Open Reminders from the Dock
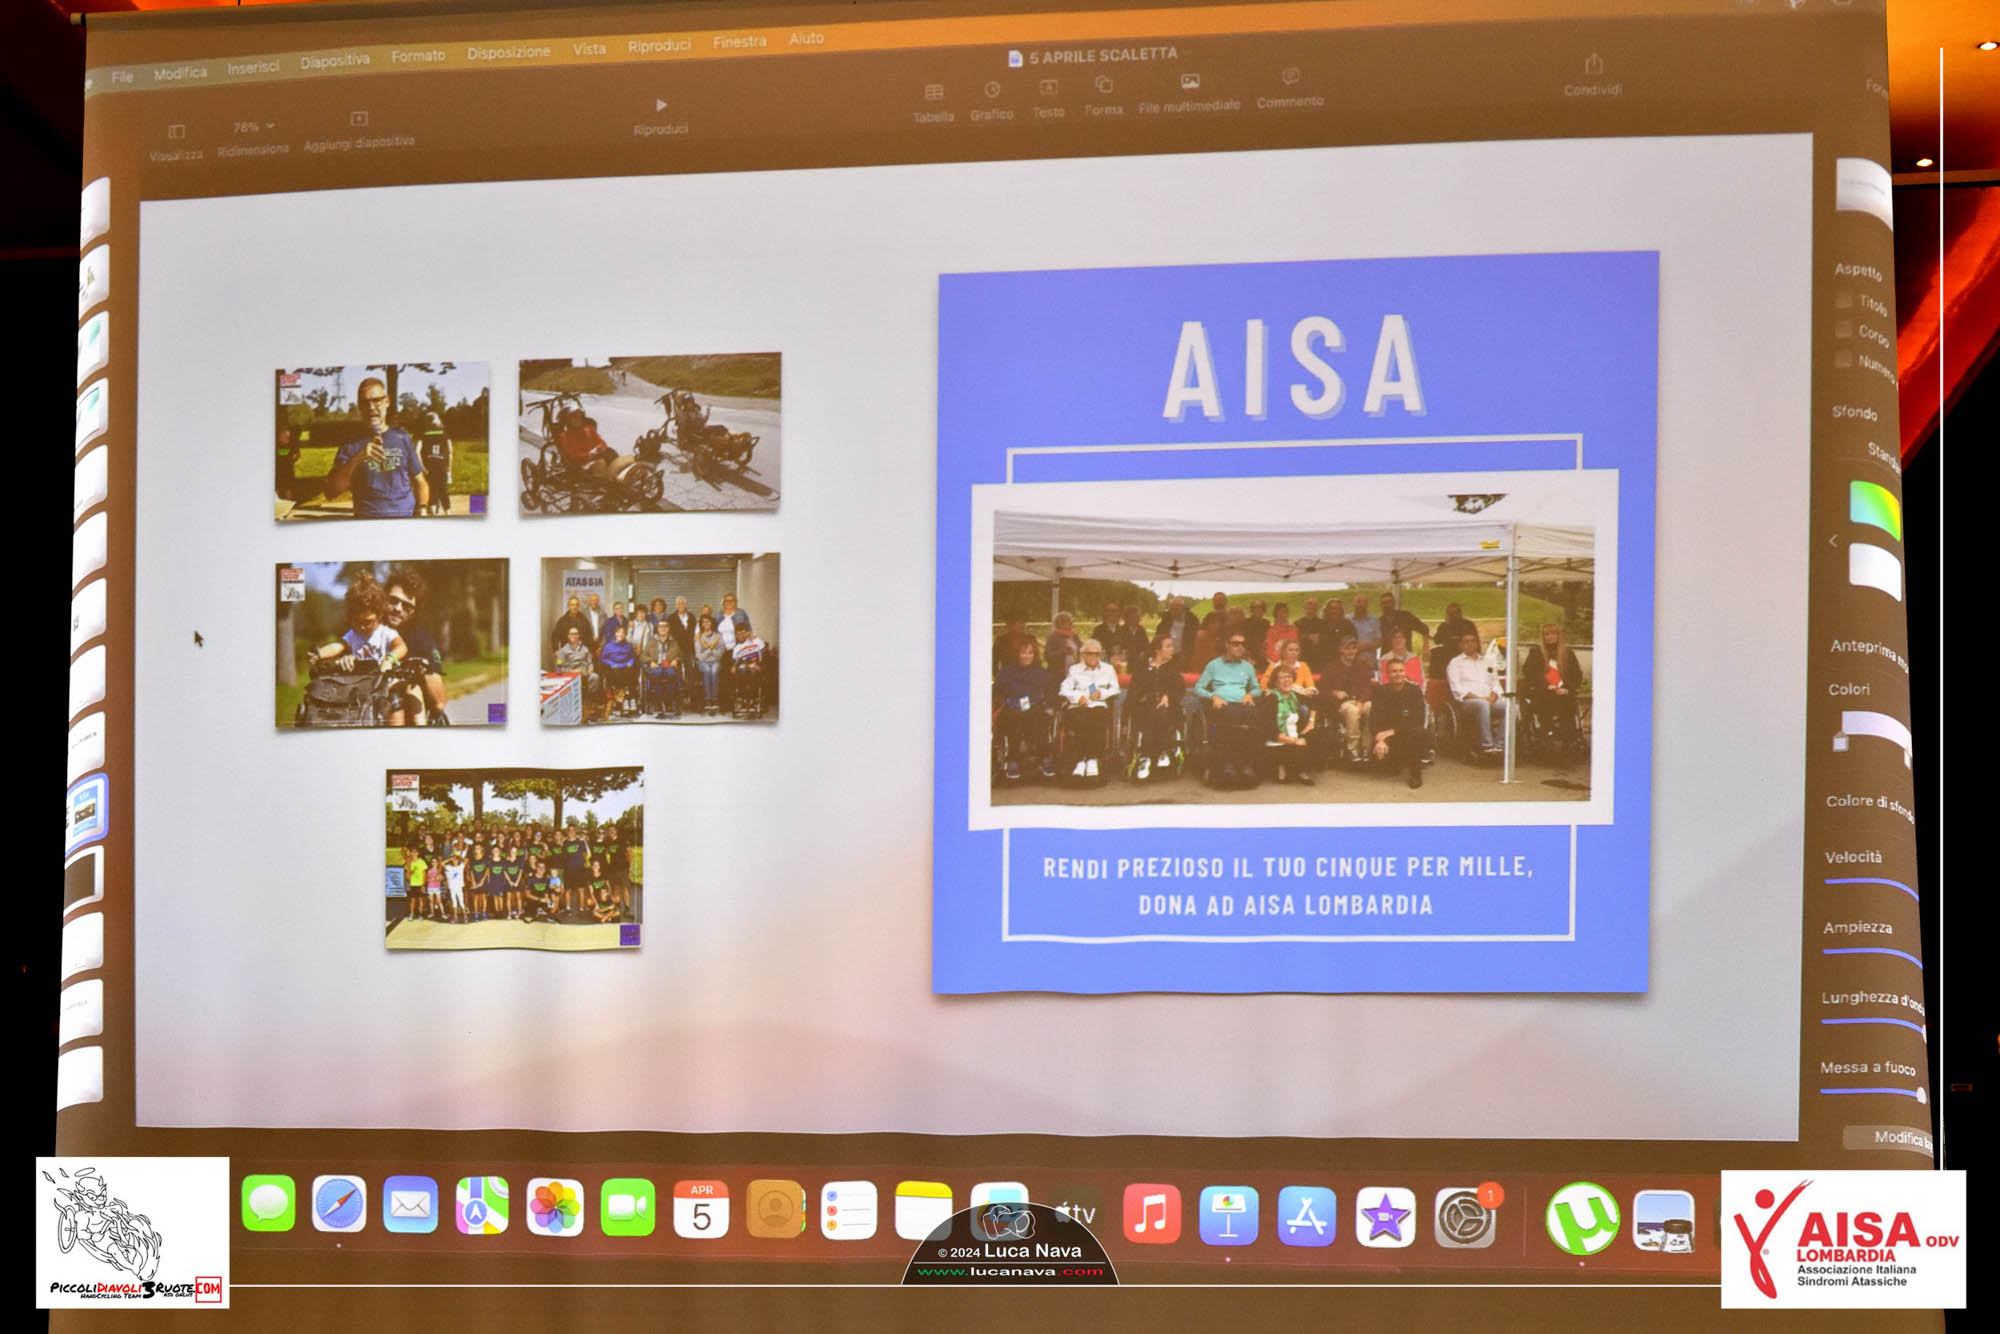 point(849,1211)
